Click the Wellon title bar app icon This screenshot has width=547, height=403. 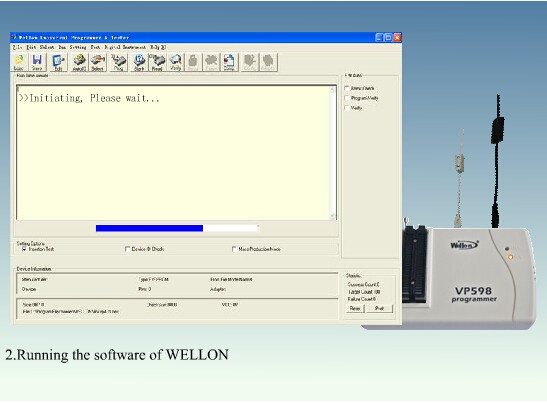[x=14, y=37]
